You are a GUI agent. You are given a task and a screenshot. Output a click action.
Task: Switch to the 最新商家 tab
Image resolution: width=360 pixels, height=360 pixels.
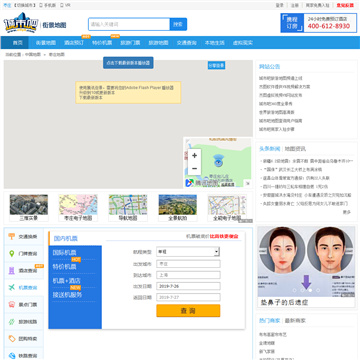tap(295, 320)
